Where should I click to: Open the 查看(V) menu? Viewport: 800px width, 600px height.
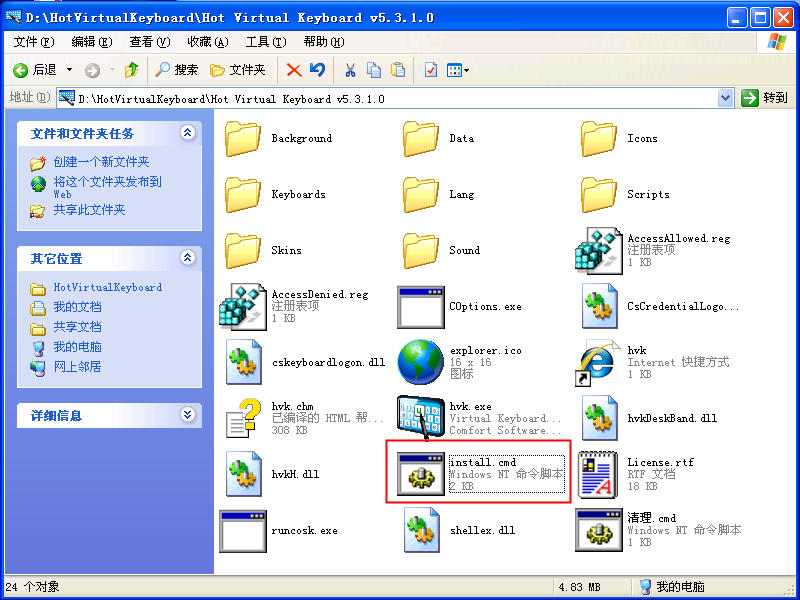point(149,42)
